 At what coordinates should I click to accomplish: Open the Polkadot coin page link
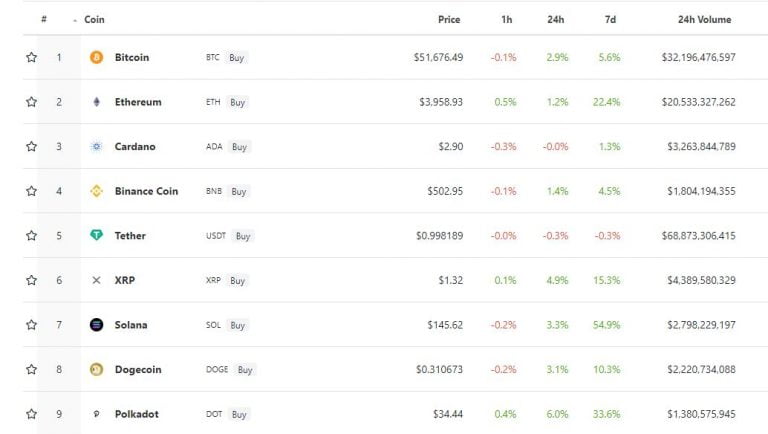coord(137,414)
